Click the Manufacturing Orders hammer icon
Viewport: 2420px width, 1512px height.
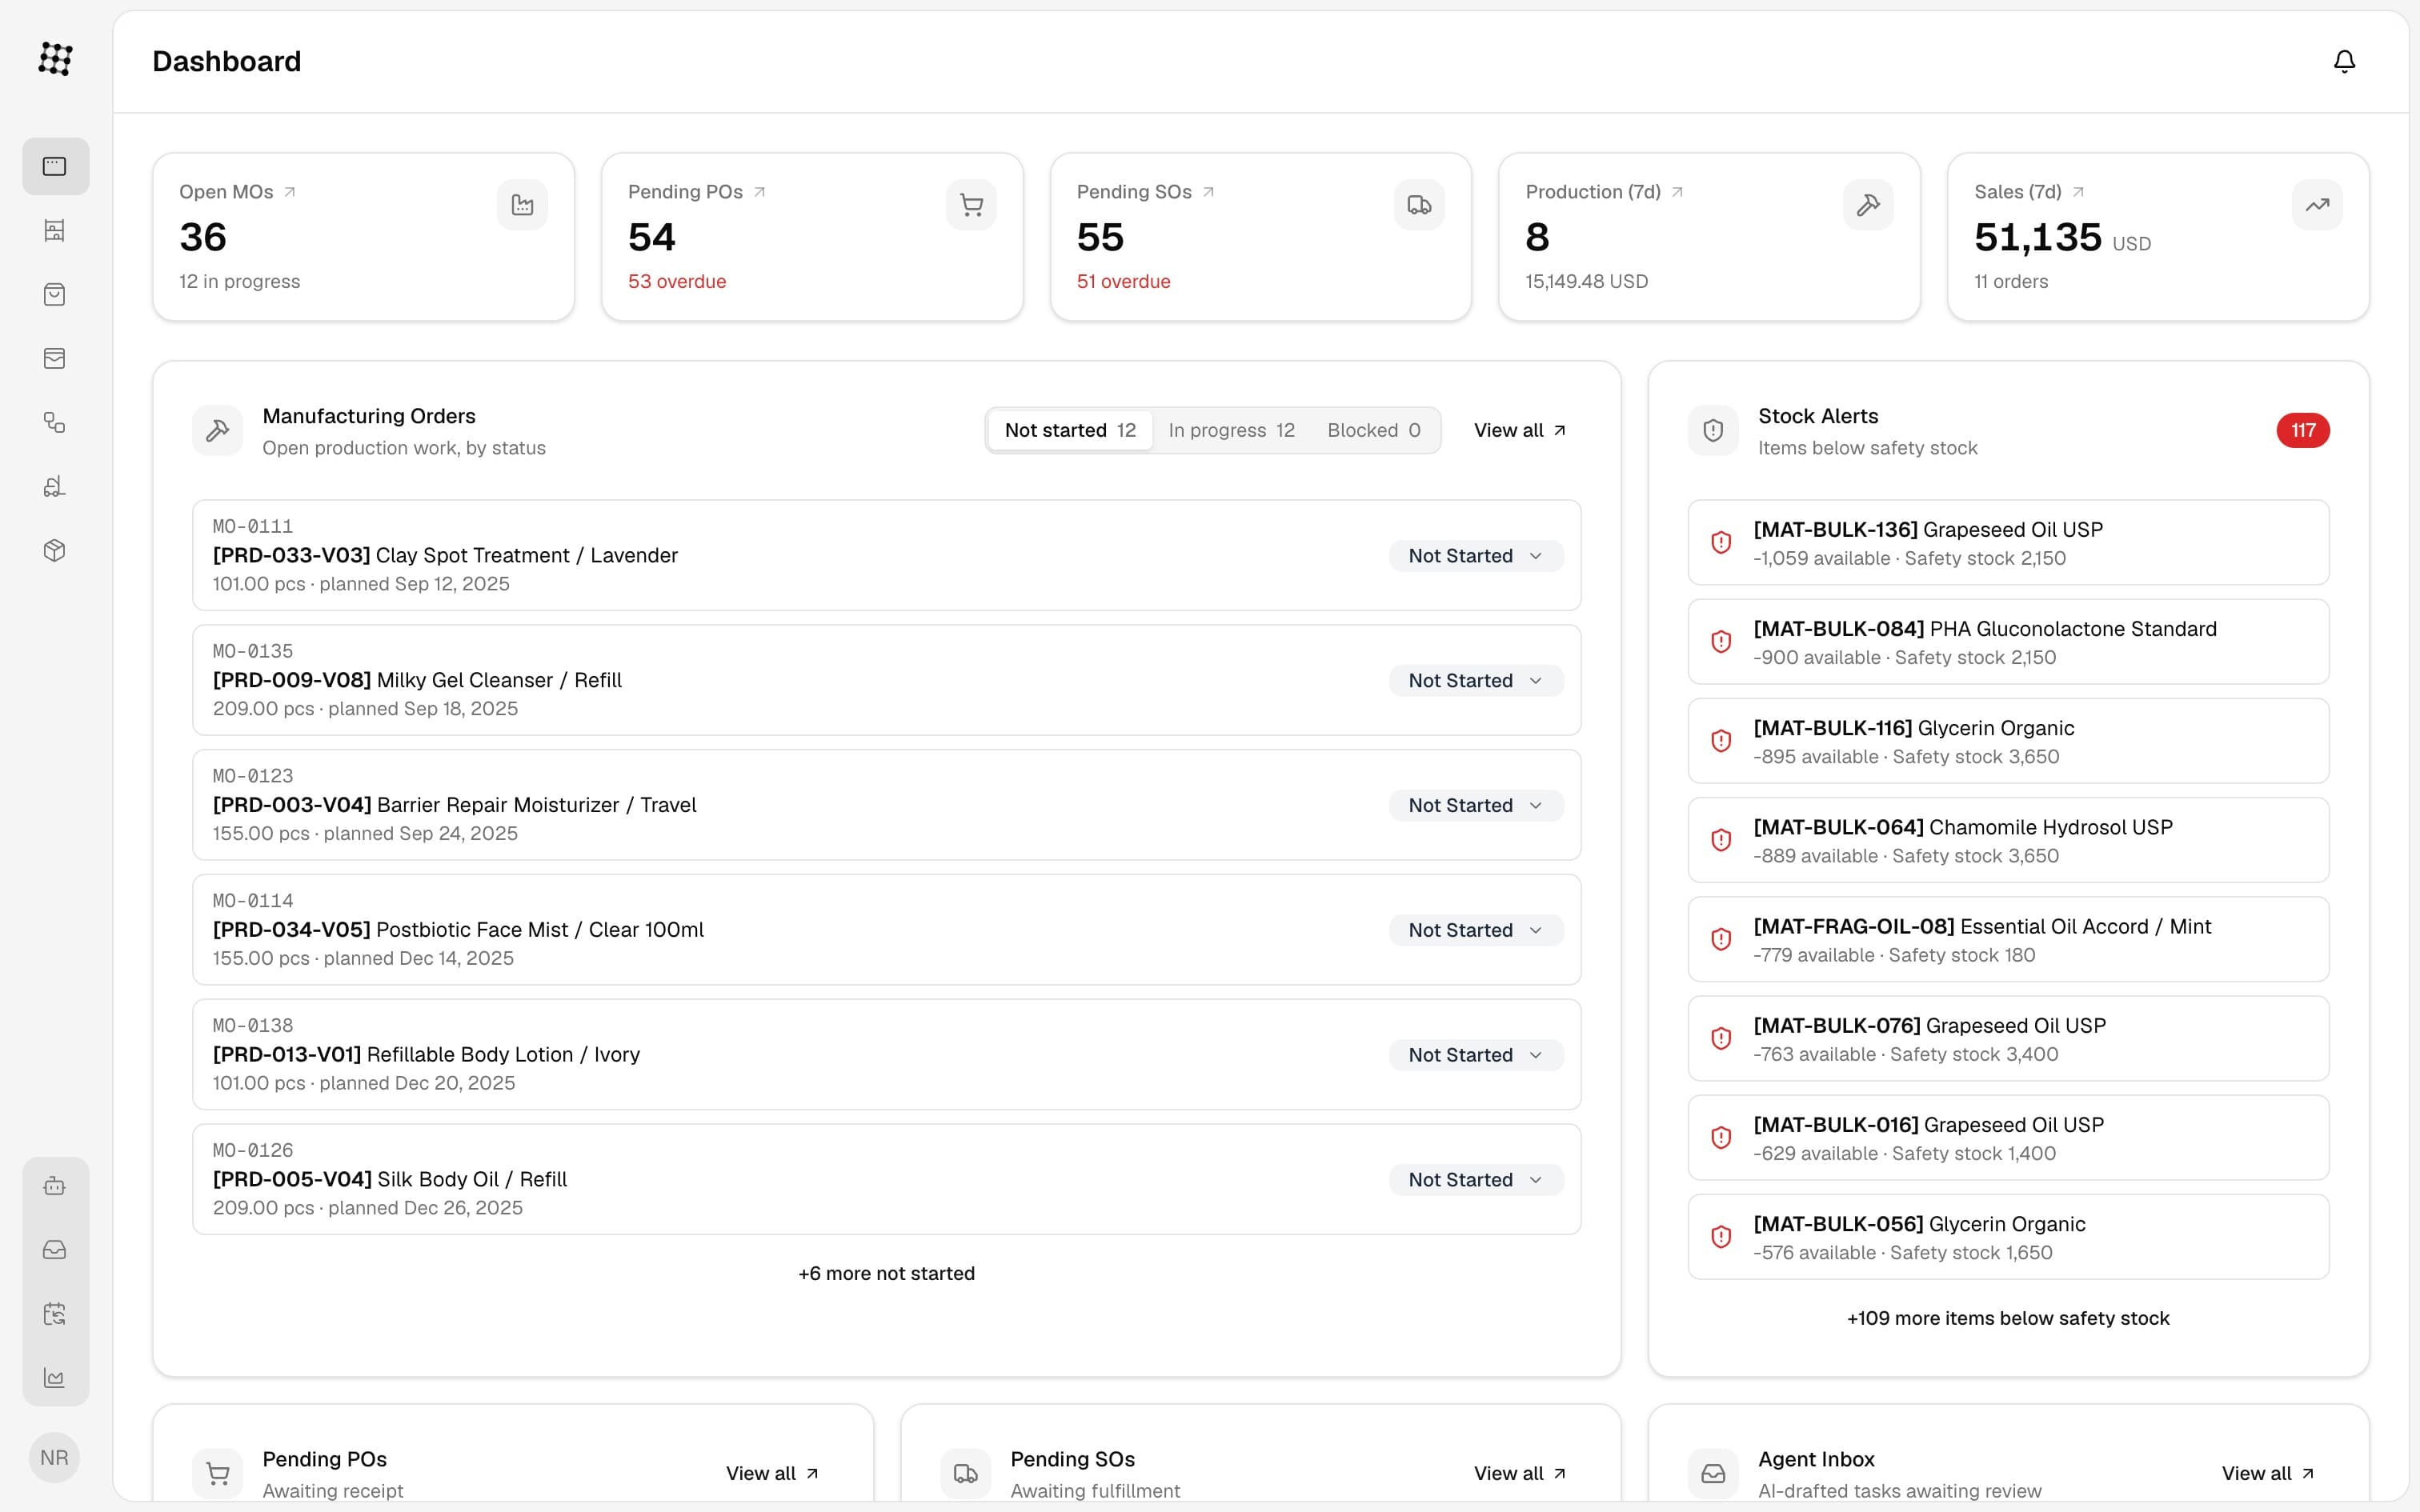218,430
